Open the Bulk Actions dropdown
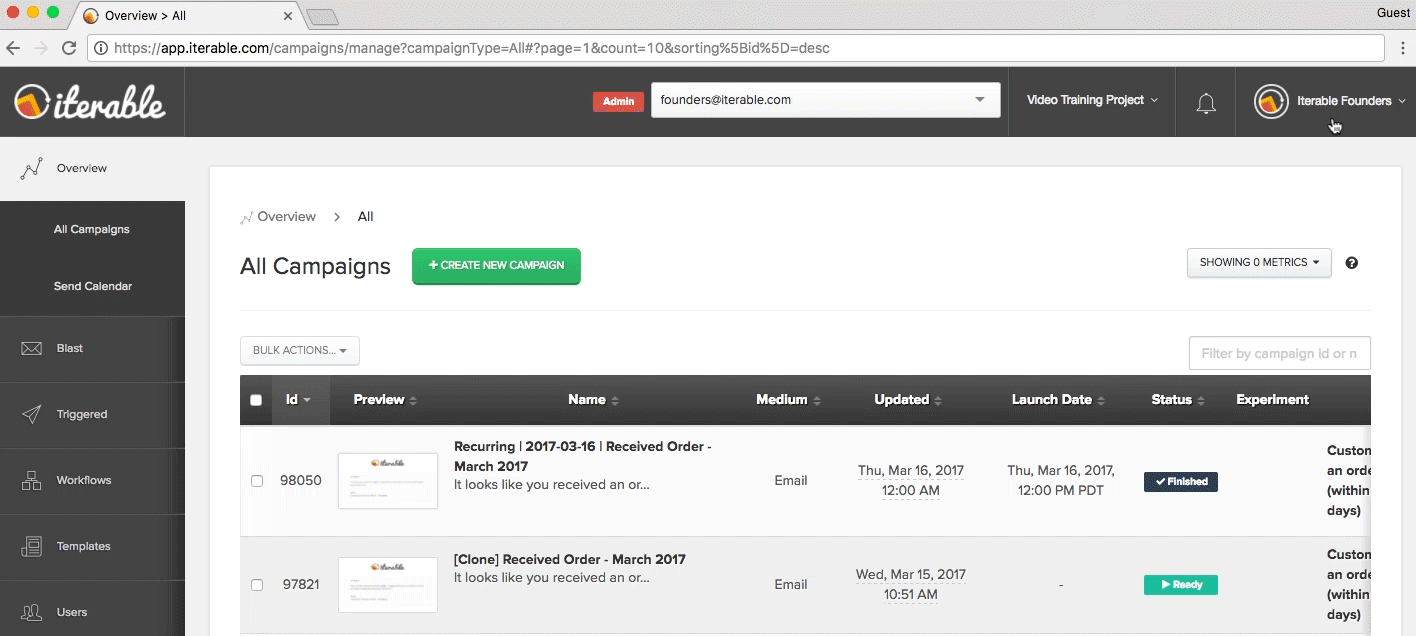Viewport: 1416px width, 636px height. [x=300, y=351]
